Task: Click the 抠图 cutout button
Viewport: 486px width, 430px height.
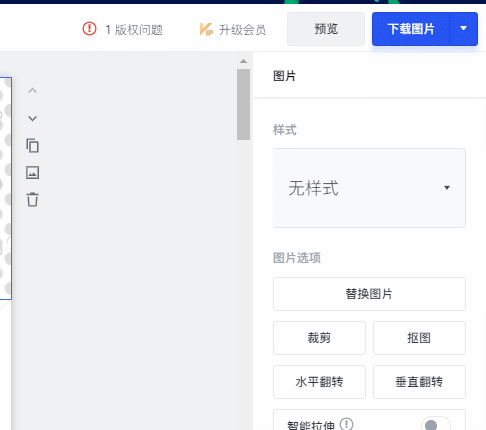Action: 419,338
